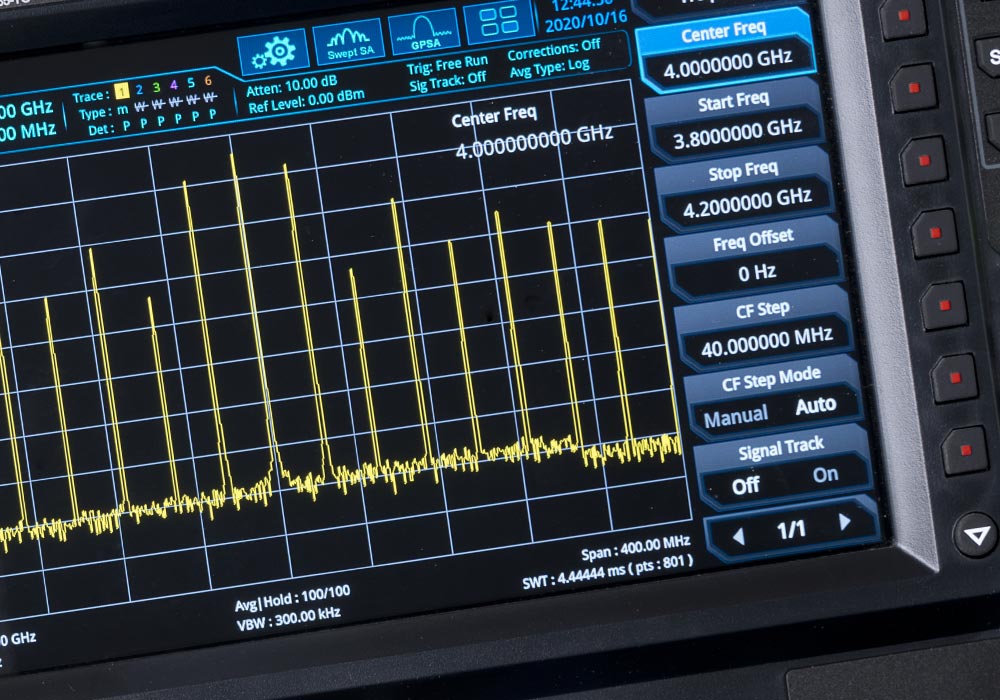The height and width of the screenshot is (700, 1000).
Task: Click the Sig Track: Off status
Action: pos(447,81)
